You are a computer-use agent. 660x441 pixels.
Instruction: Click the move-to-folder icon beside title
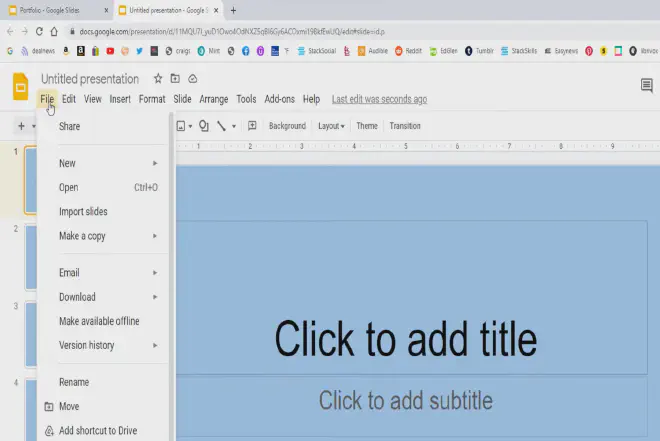175,79
